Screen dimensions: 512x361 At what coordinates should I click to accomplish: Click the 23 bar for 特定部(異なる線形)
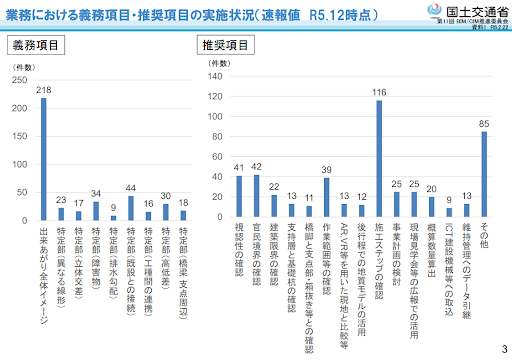61,214
